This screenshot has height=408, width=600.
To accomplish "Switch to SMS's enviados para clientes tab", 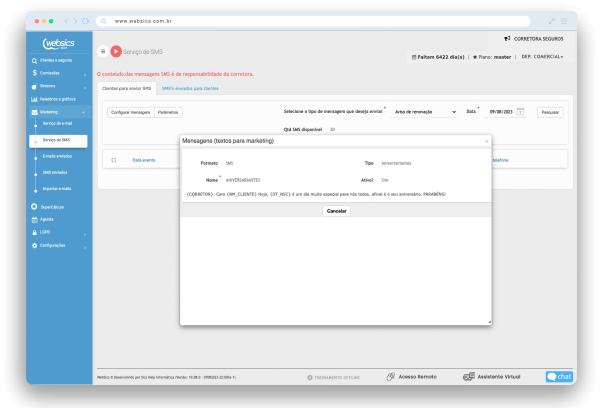I will 190,88.
